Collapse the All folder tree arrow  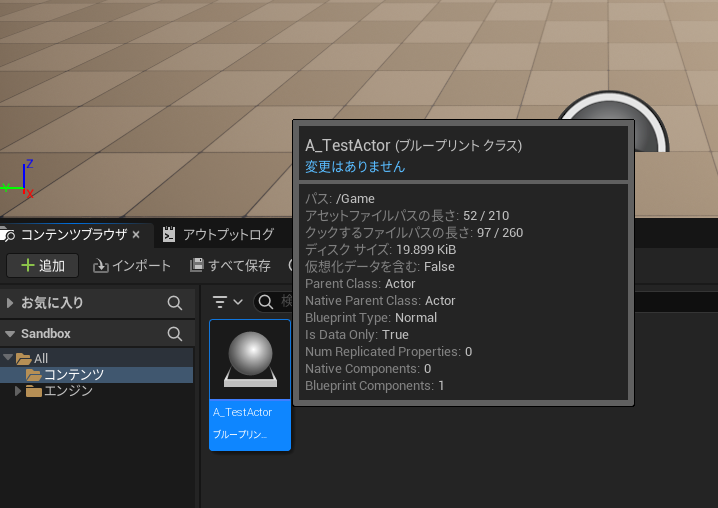pyautogui.click(x=6, y=358)
